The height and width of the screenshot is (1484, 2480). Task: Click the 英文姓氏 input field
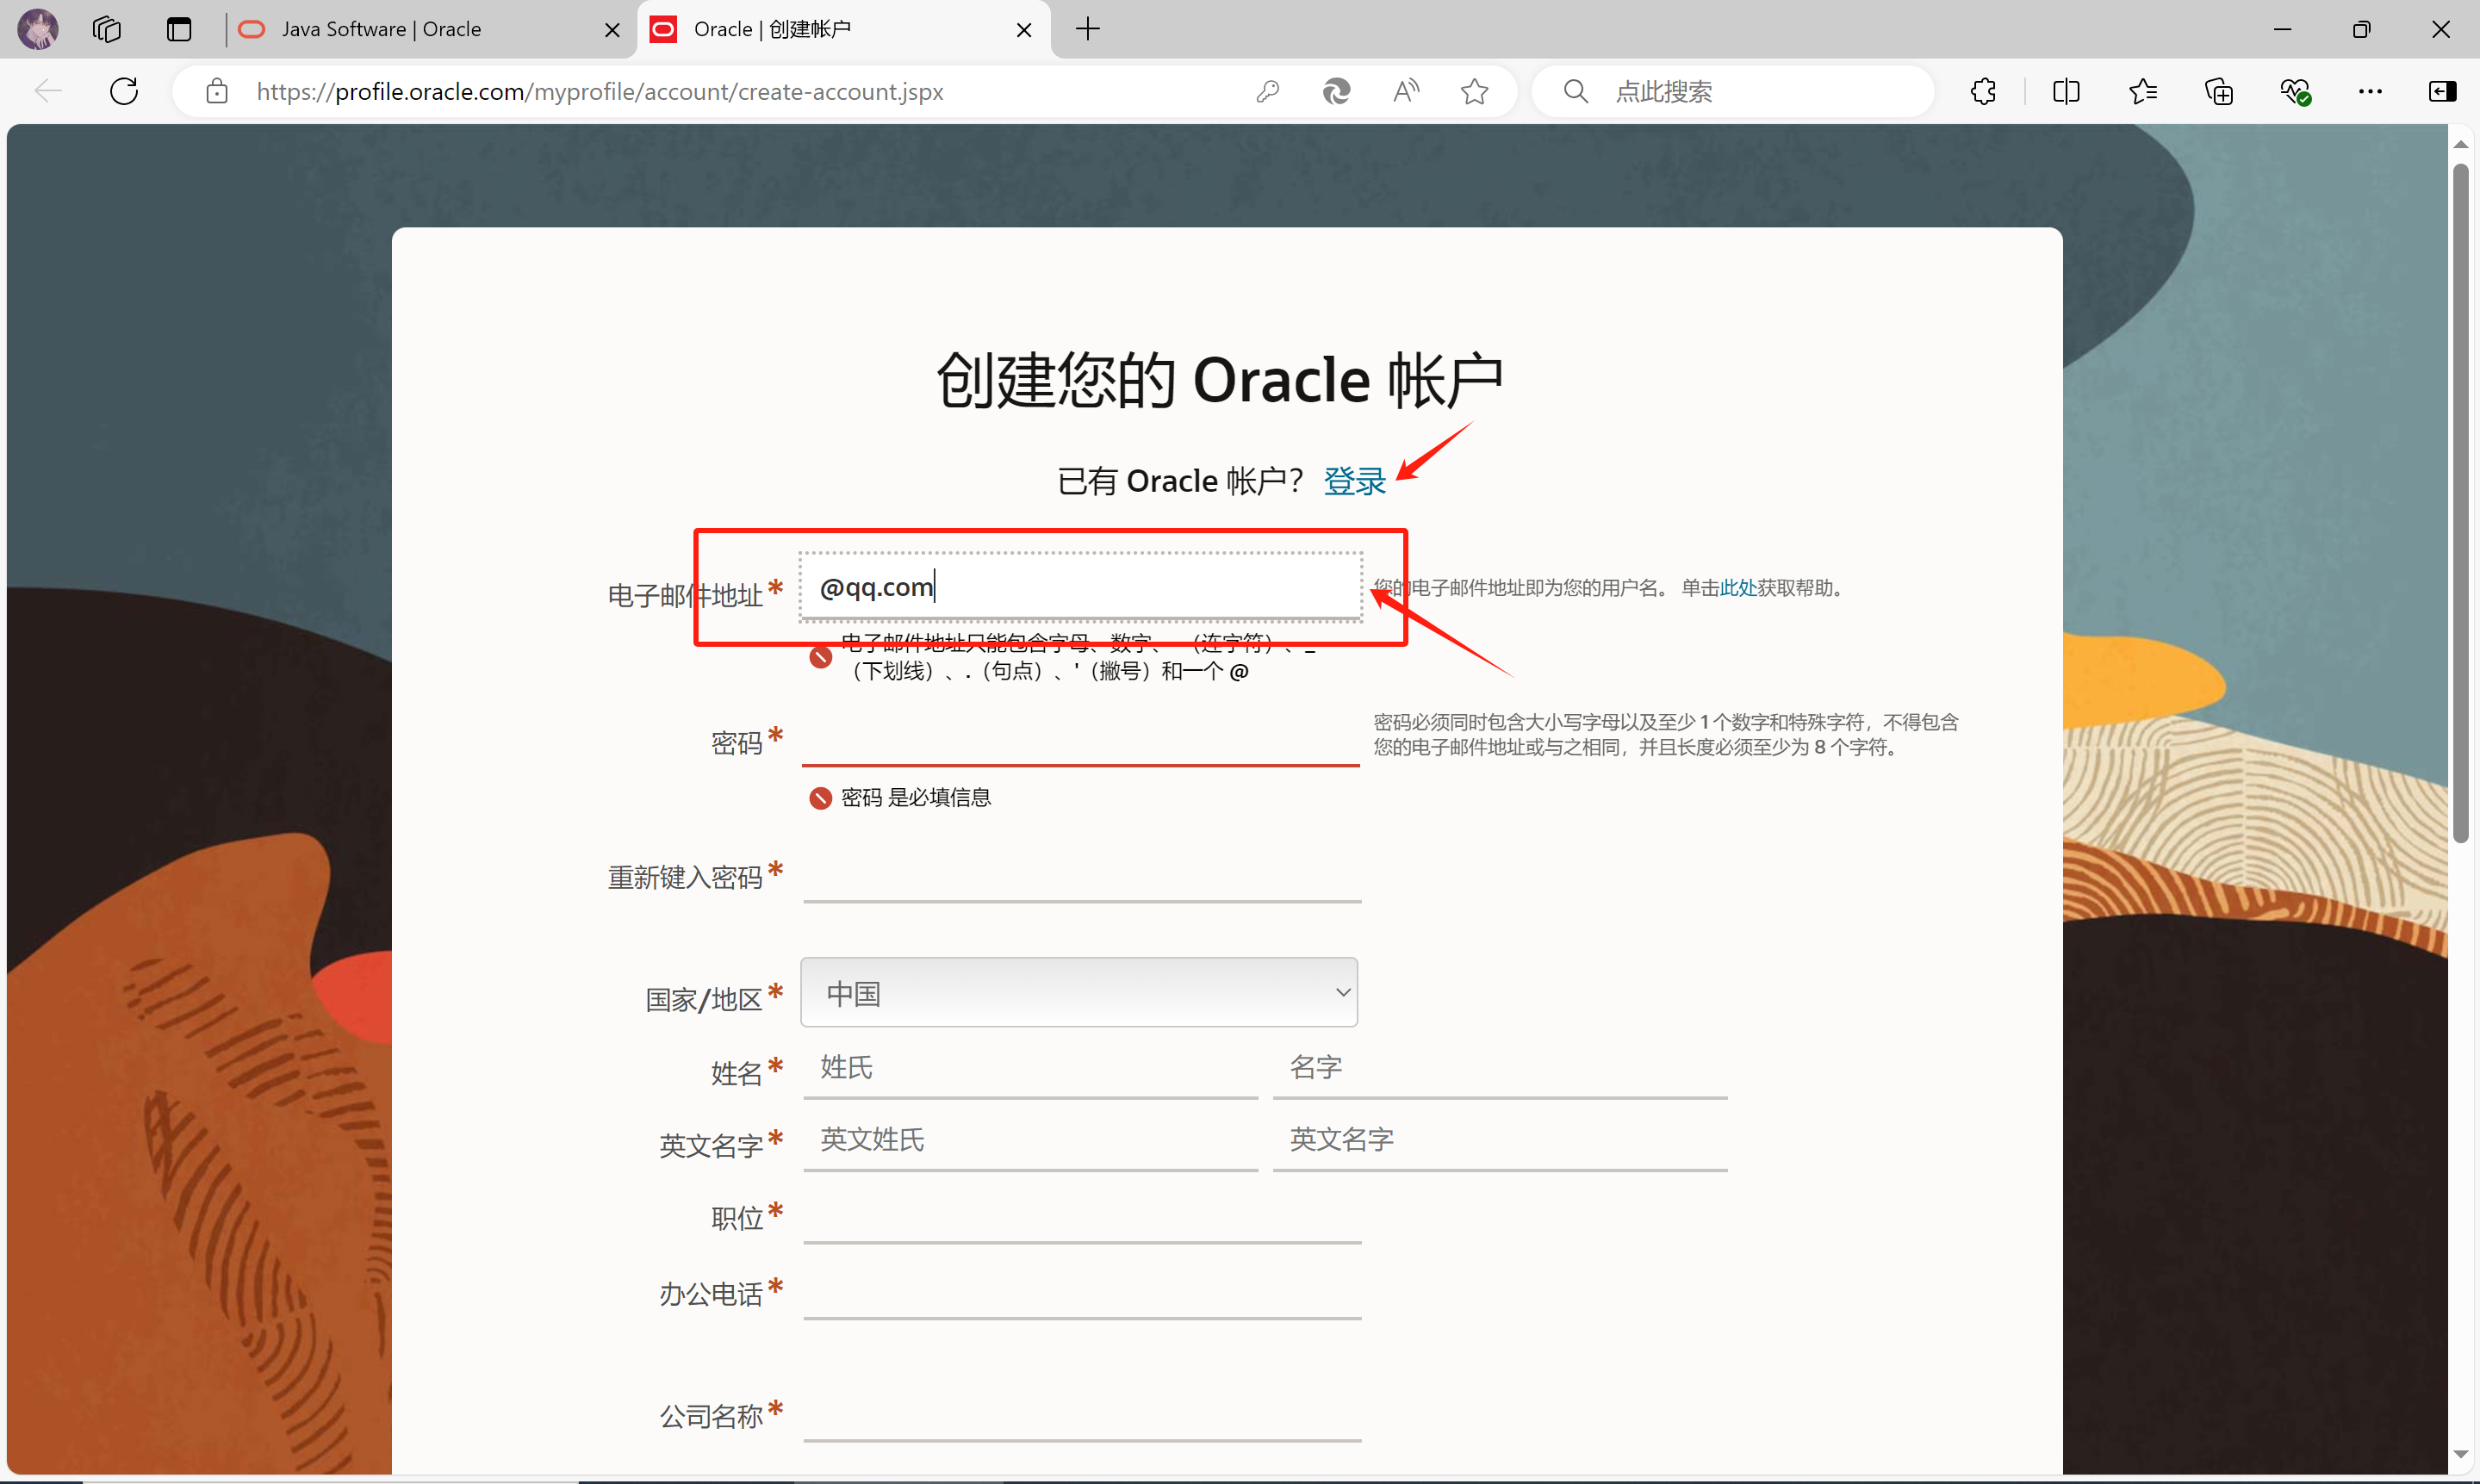1030,1140
